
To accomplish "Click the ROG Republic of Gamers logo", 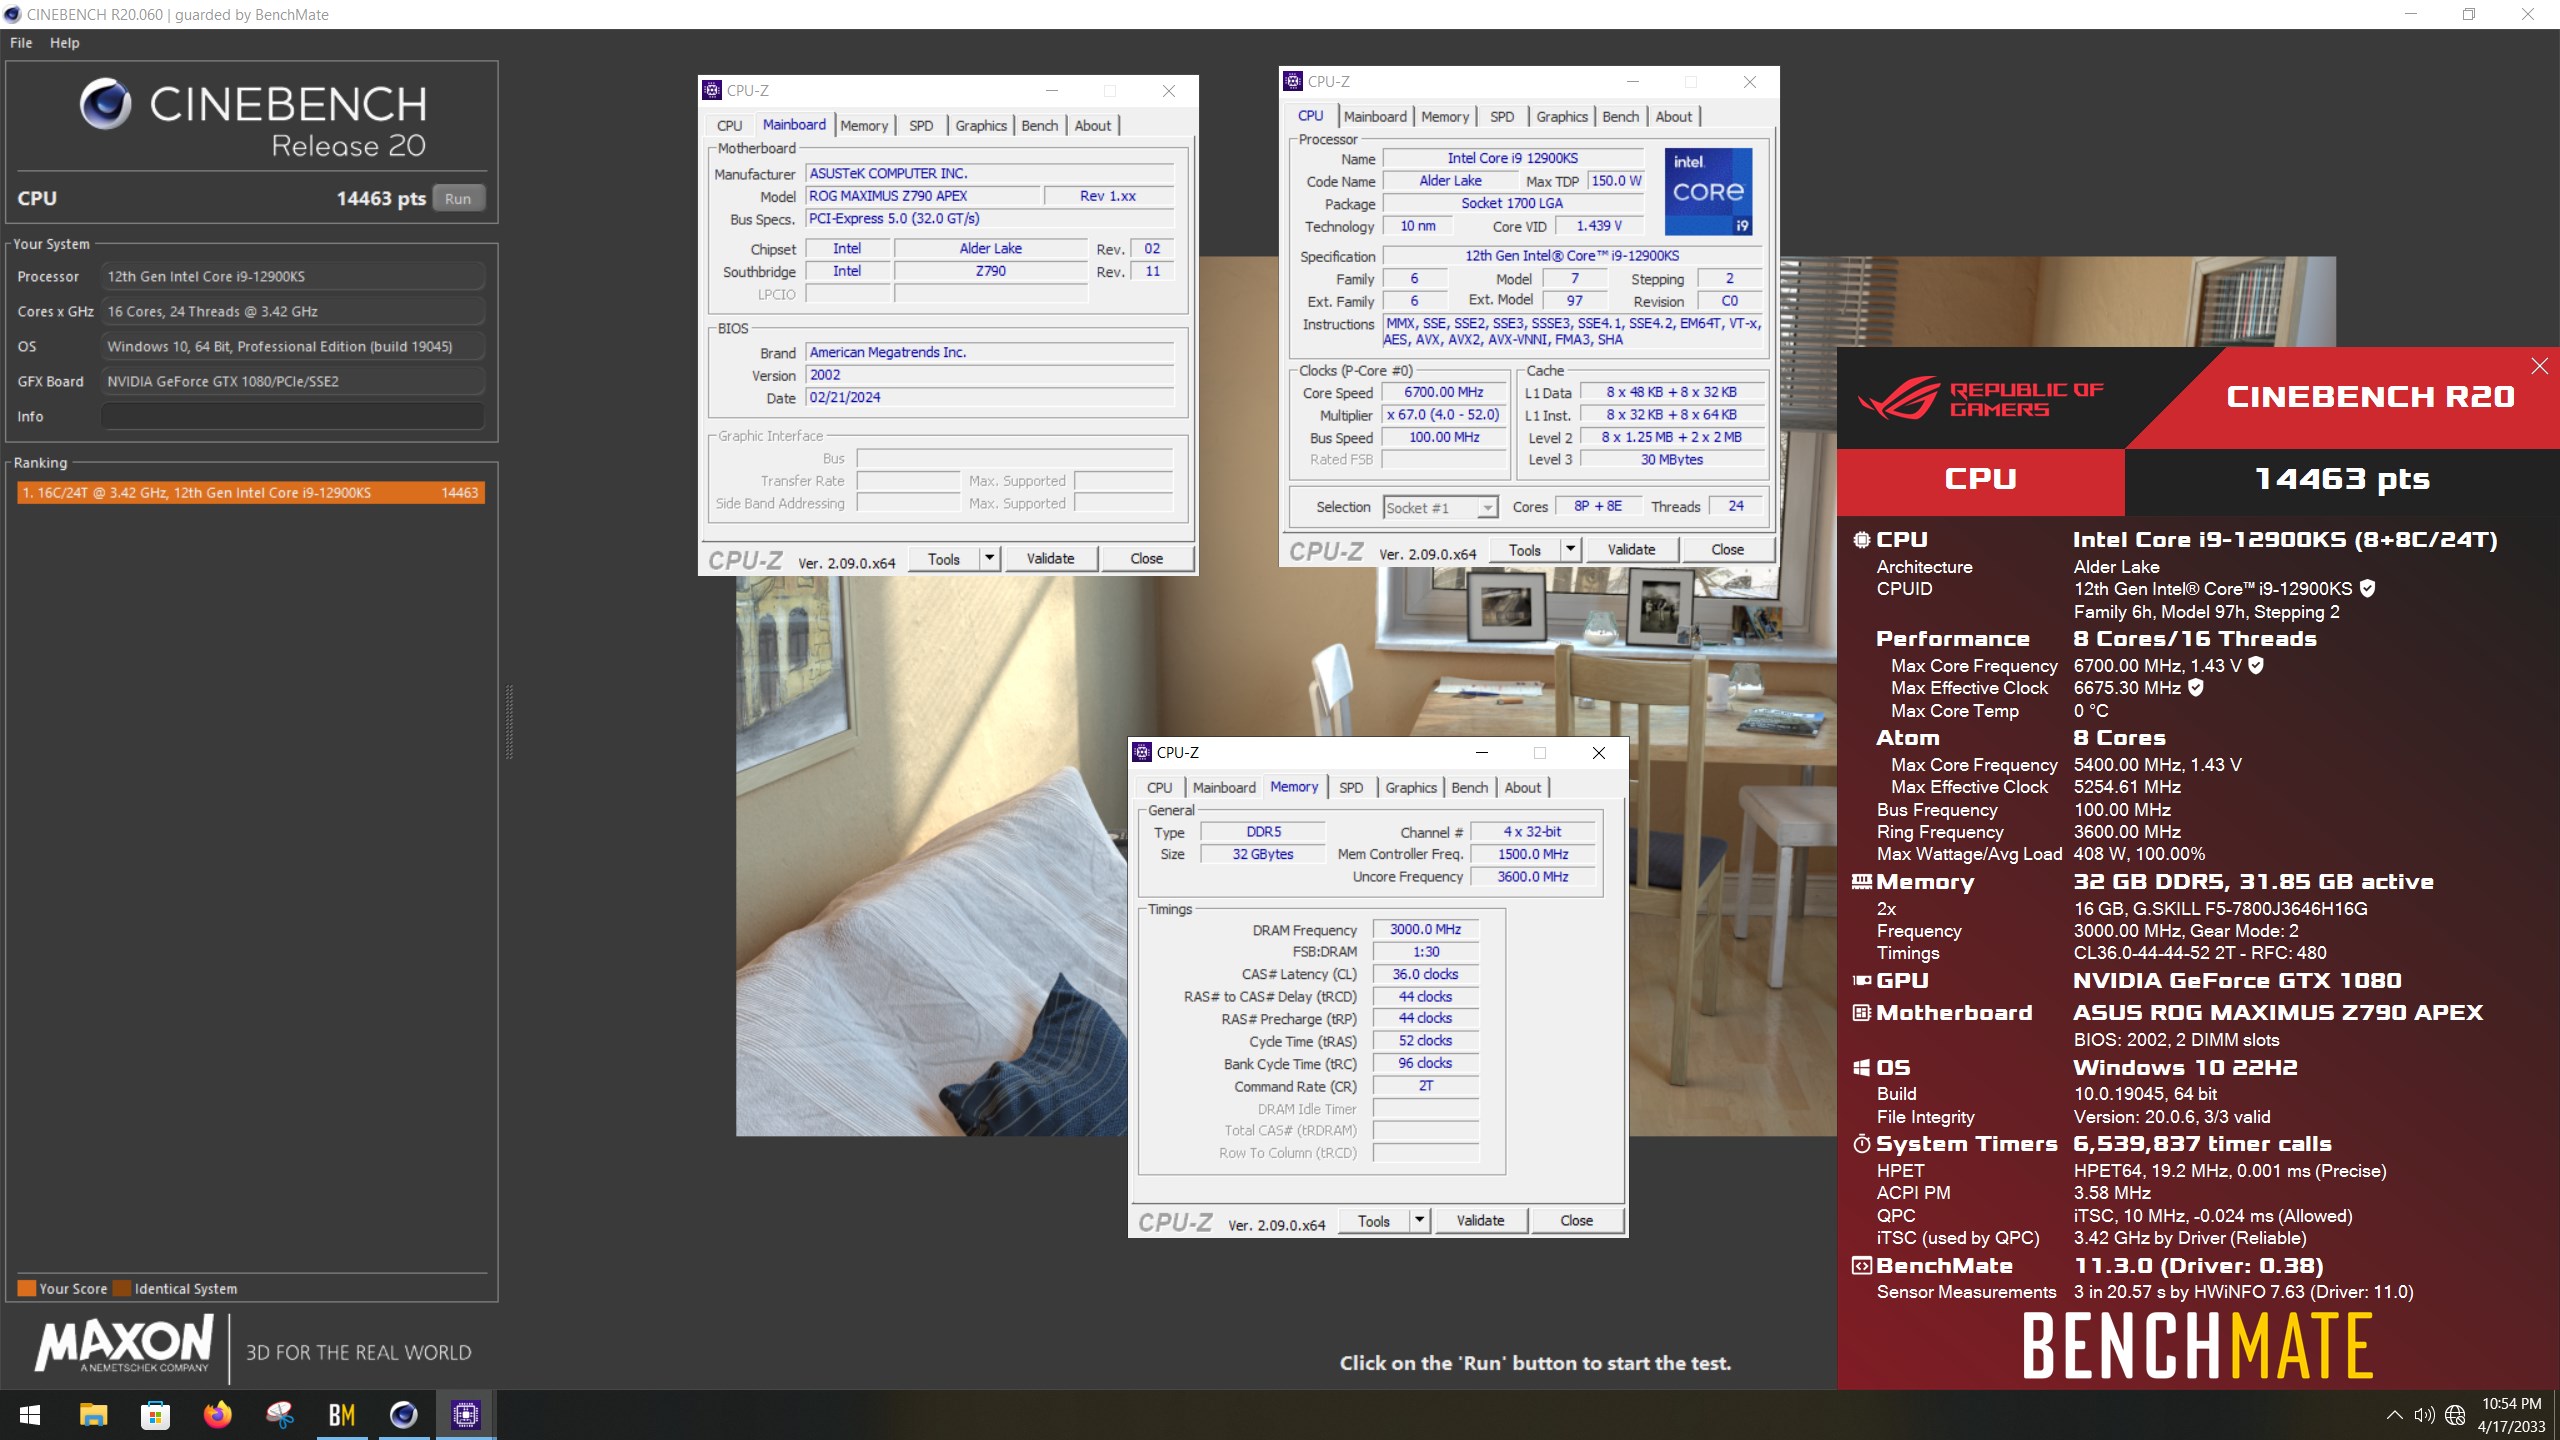I will pos(1980,398).
